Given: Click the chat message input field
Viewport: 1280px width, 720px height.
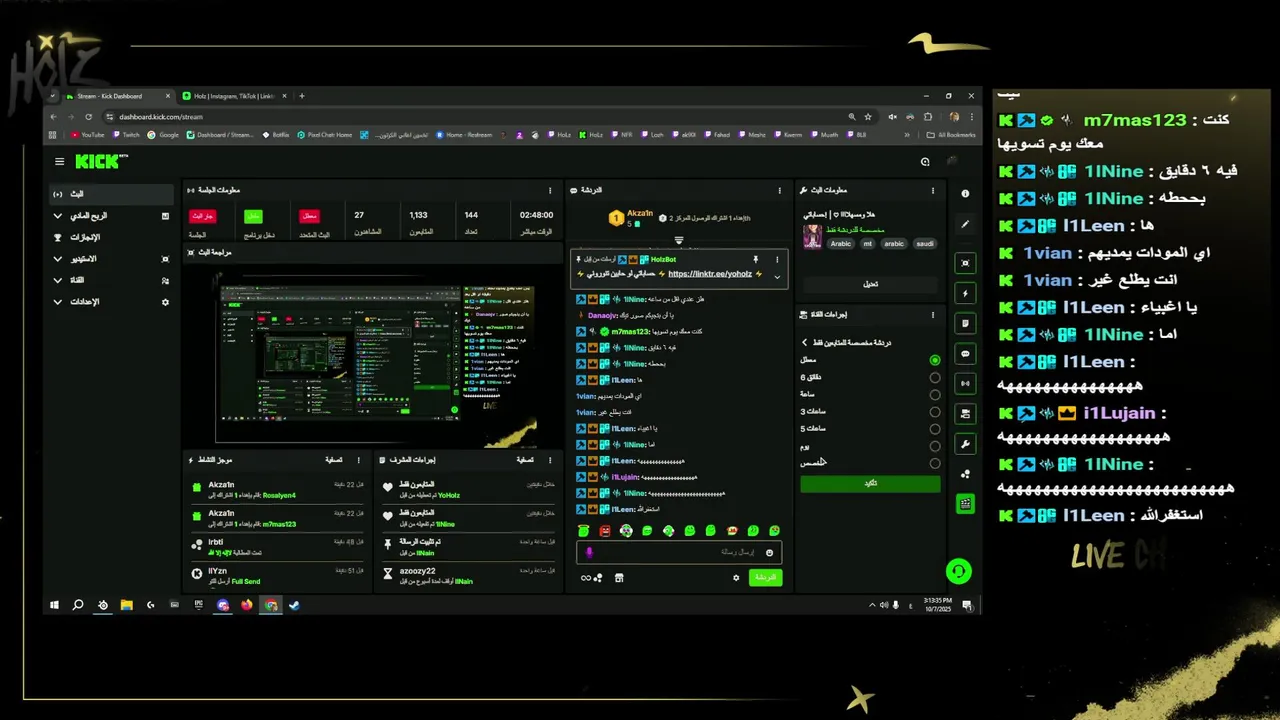Looking at the screenshot, I should coord(680,552).
